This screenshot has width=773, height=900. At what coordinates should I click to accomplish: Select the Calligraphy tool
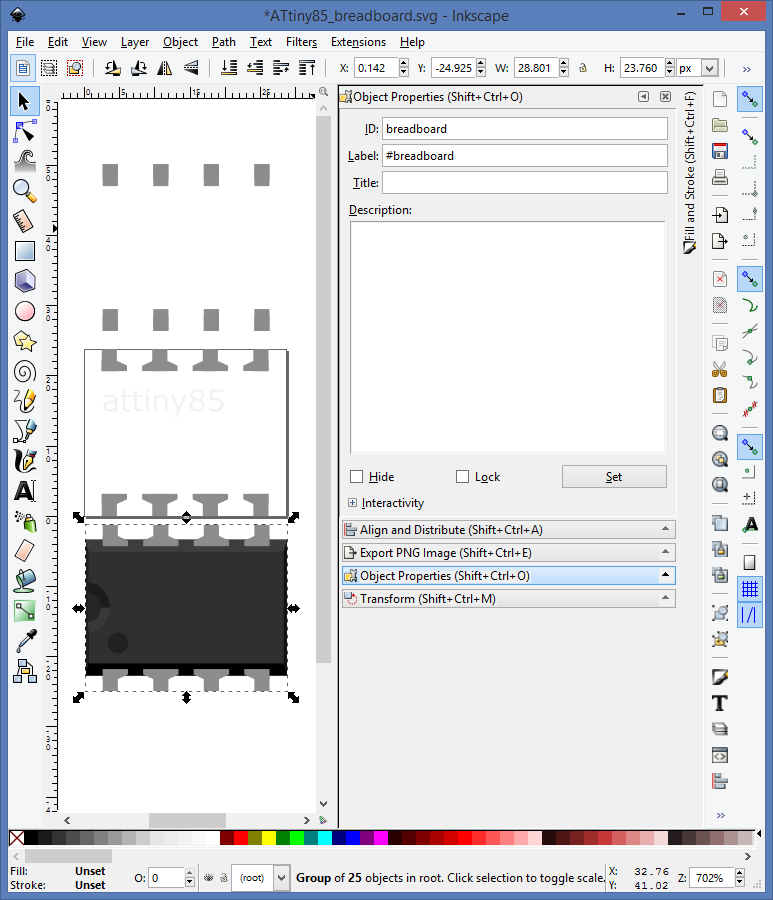(24, 461)
